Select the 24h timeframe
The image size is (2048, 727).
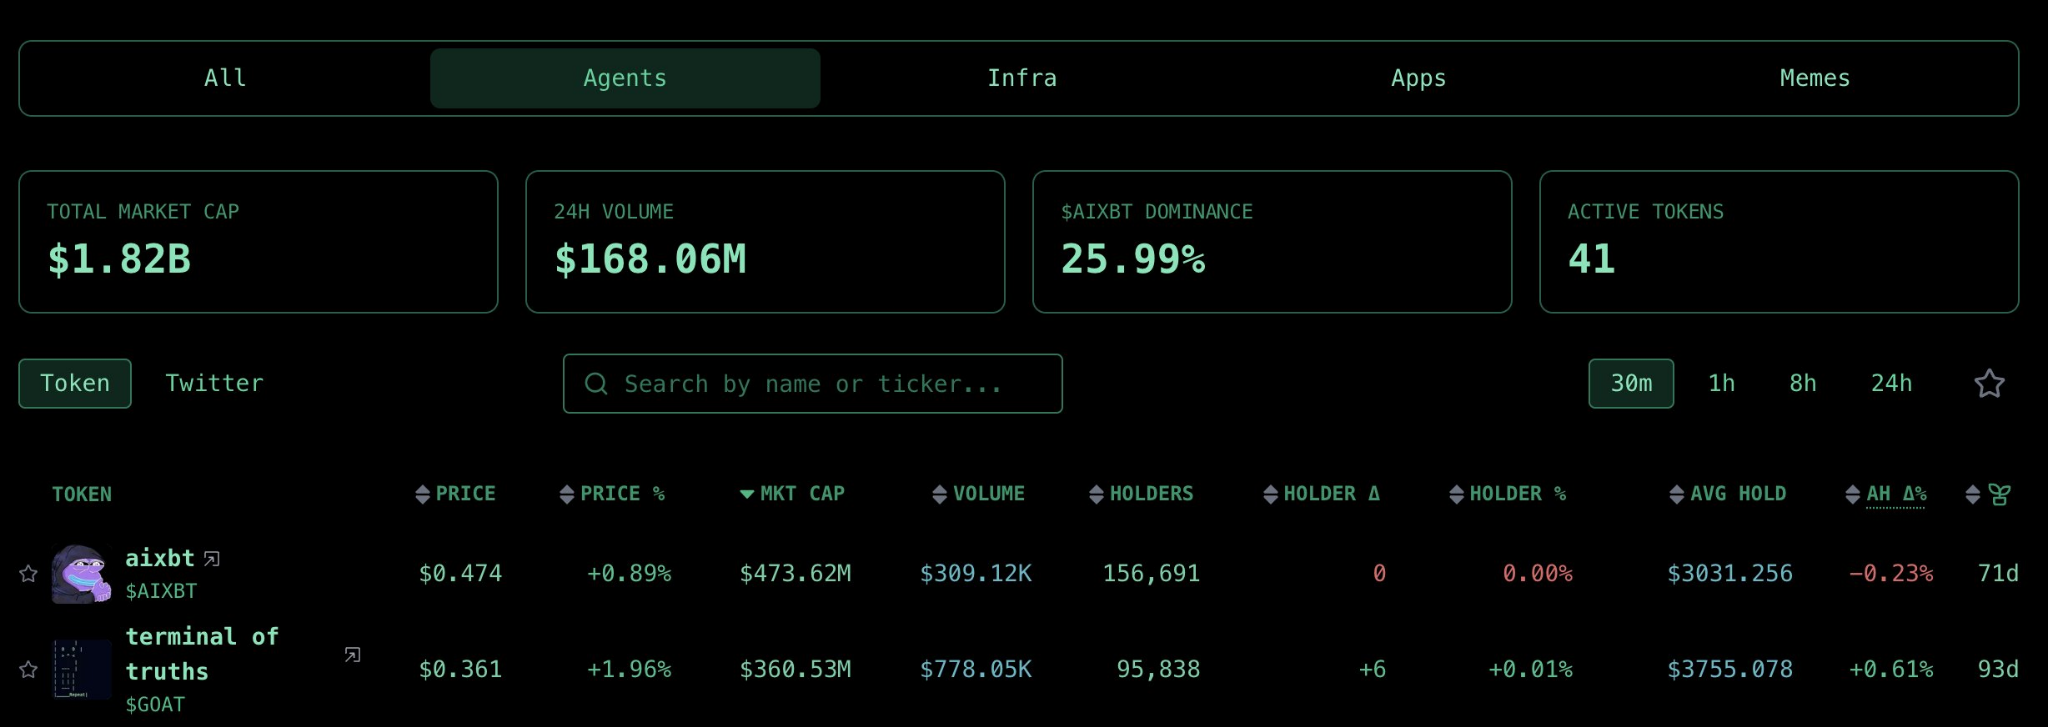(1891, 384)
